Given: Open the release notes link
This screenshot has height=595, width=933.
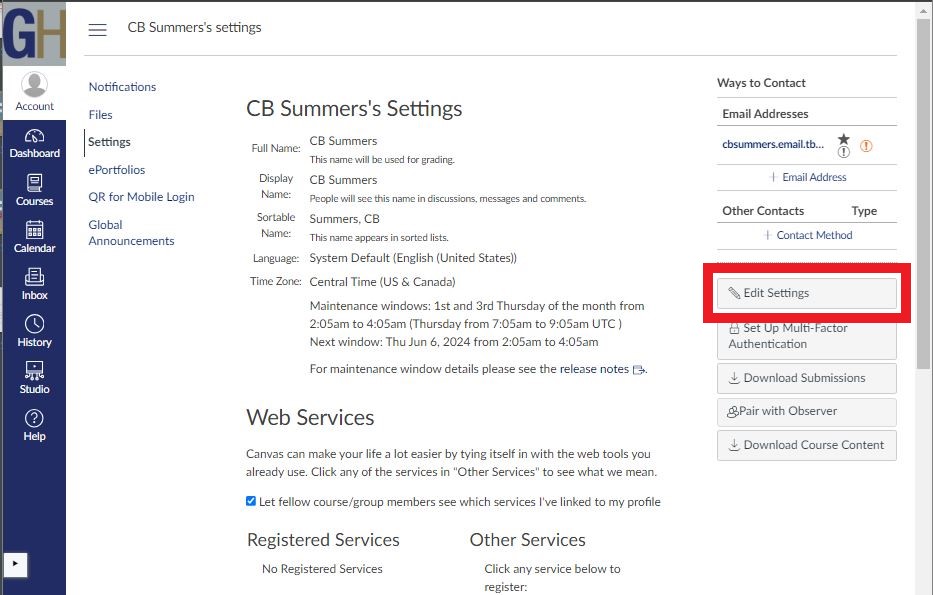Looking at the screenshot, I should tap(594, 369).
